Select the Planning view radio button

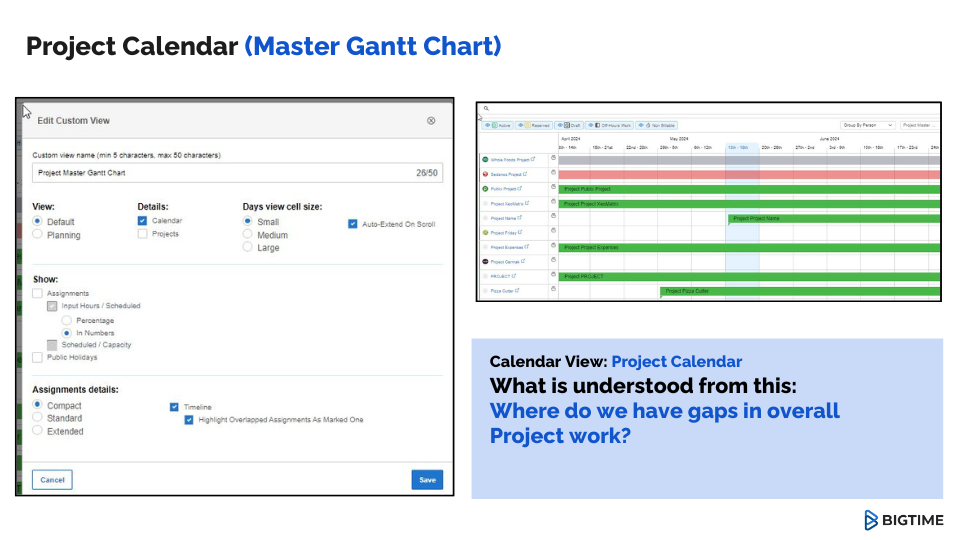pos(37,234)
